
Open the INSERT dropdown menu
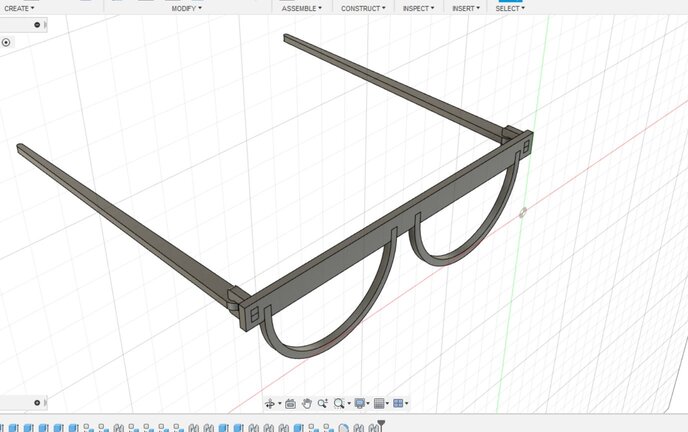pyautogui.click(x=466, y=8)
